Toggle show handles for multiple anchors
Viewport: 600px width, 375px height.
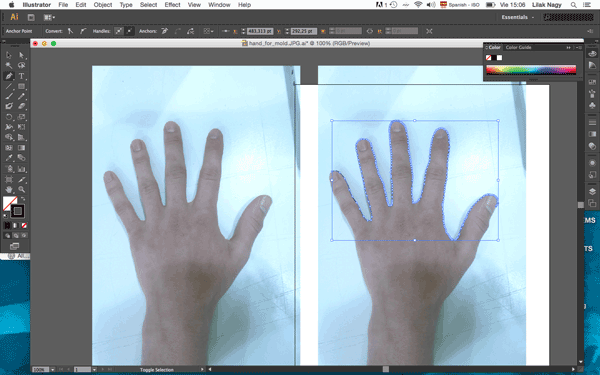tap(119, 31)
